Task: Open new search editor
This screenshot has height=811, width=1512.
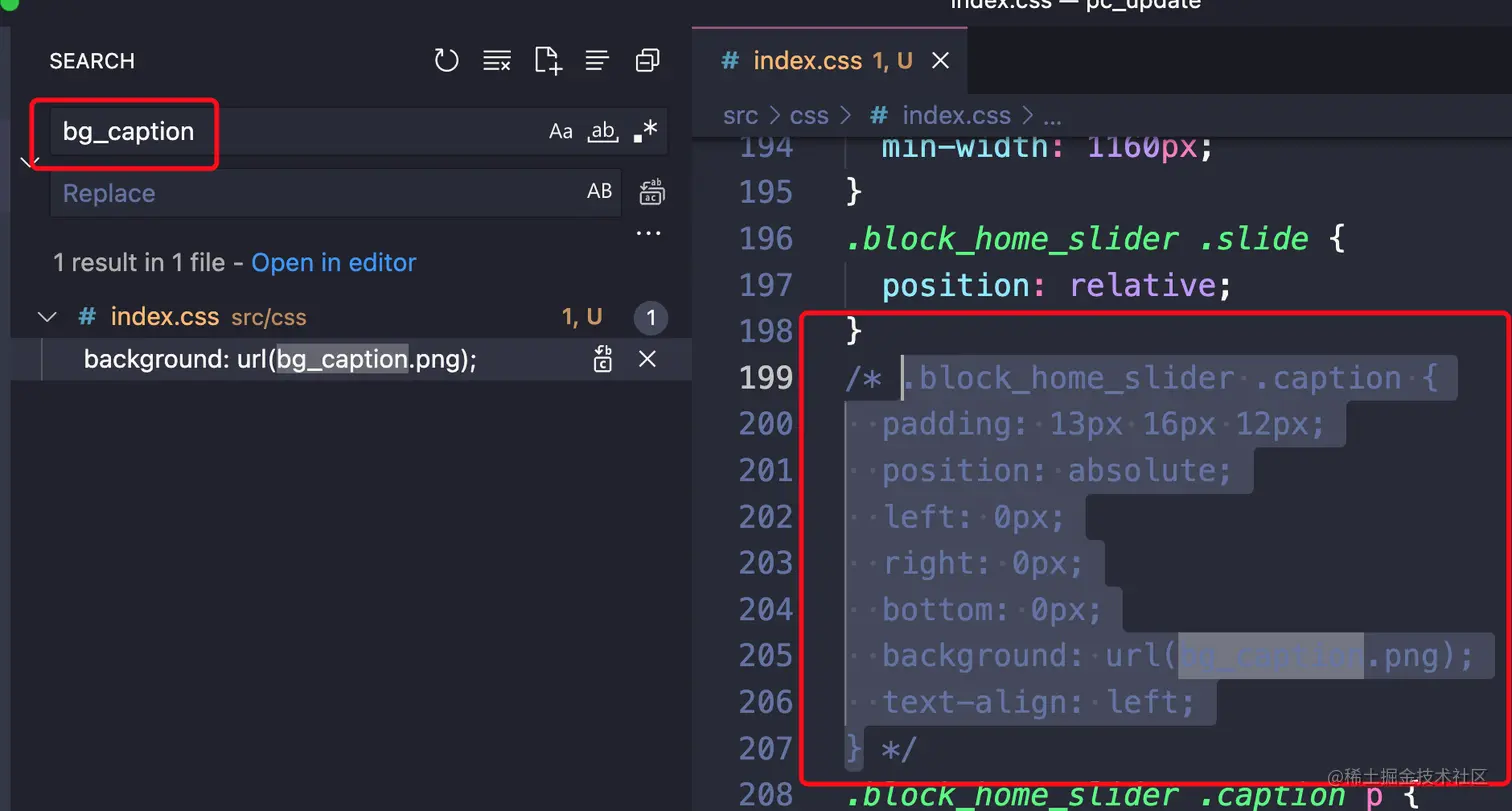Action: pos(548,61)
